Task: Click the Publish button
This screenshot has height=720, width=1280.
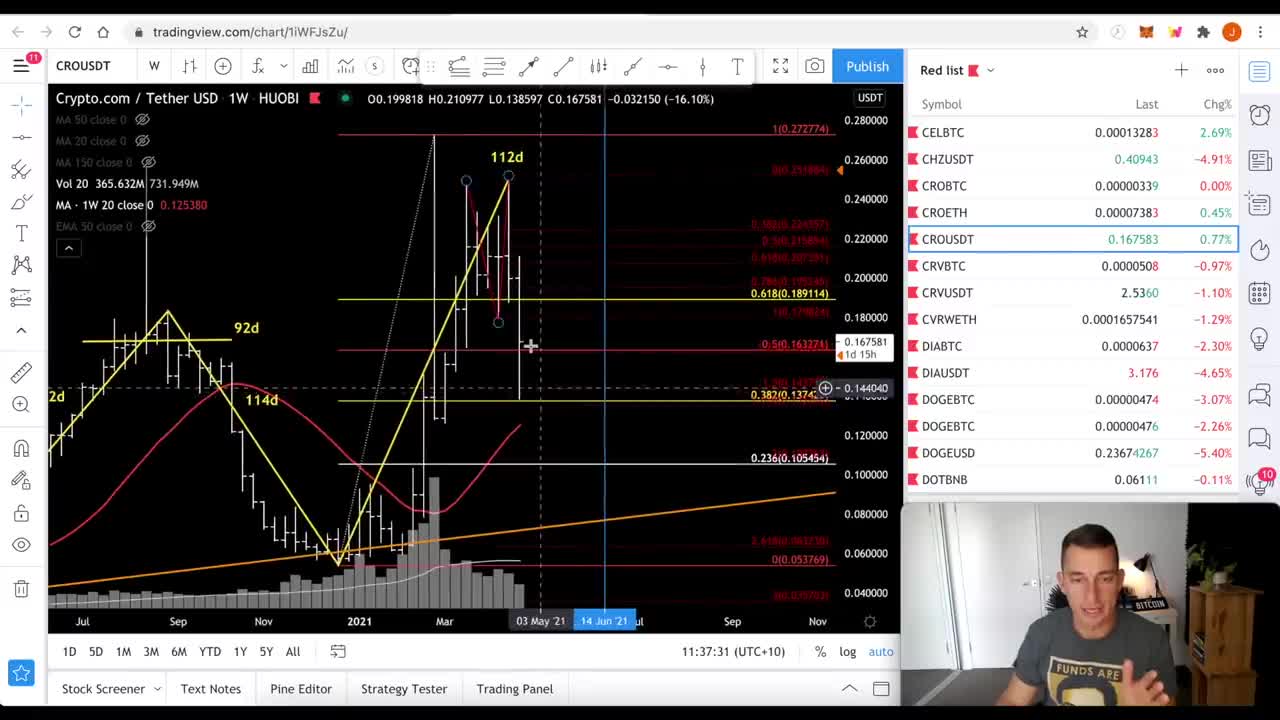Action: [867, 66]
